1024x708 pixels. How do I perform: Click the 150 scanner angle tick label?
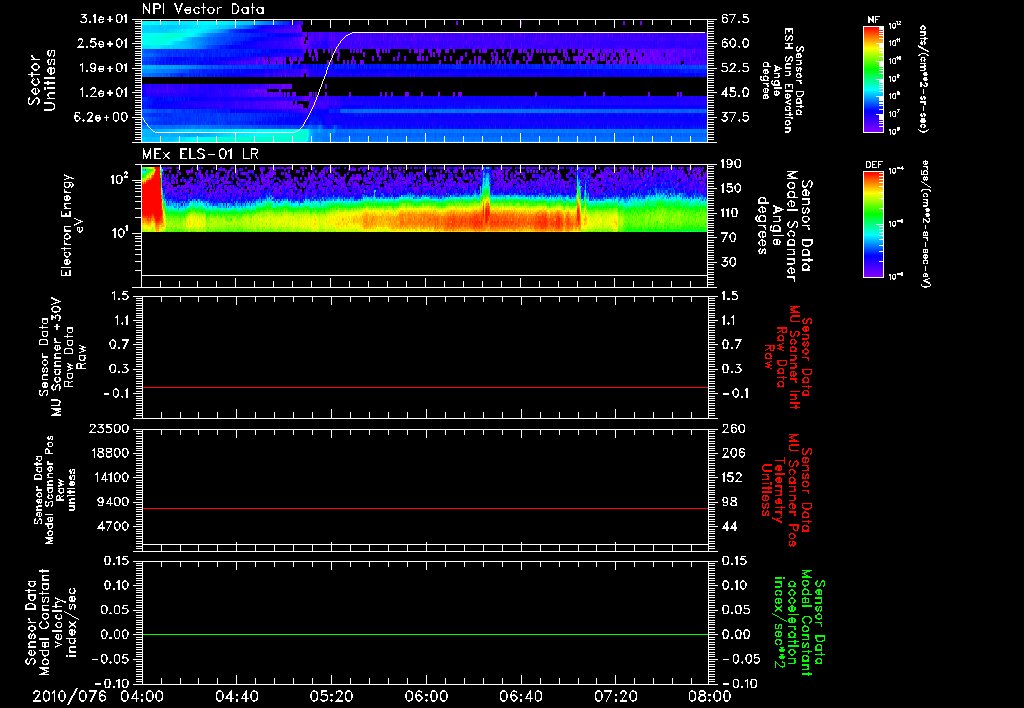731,189
